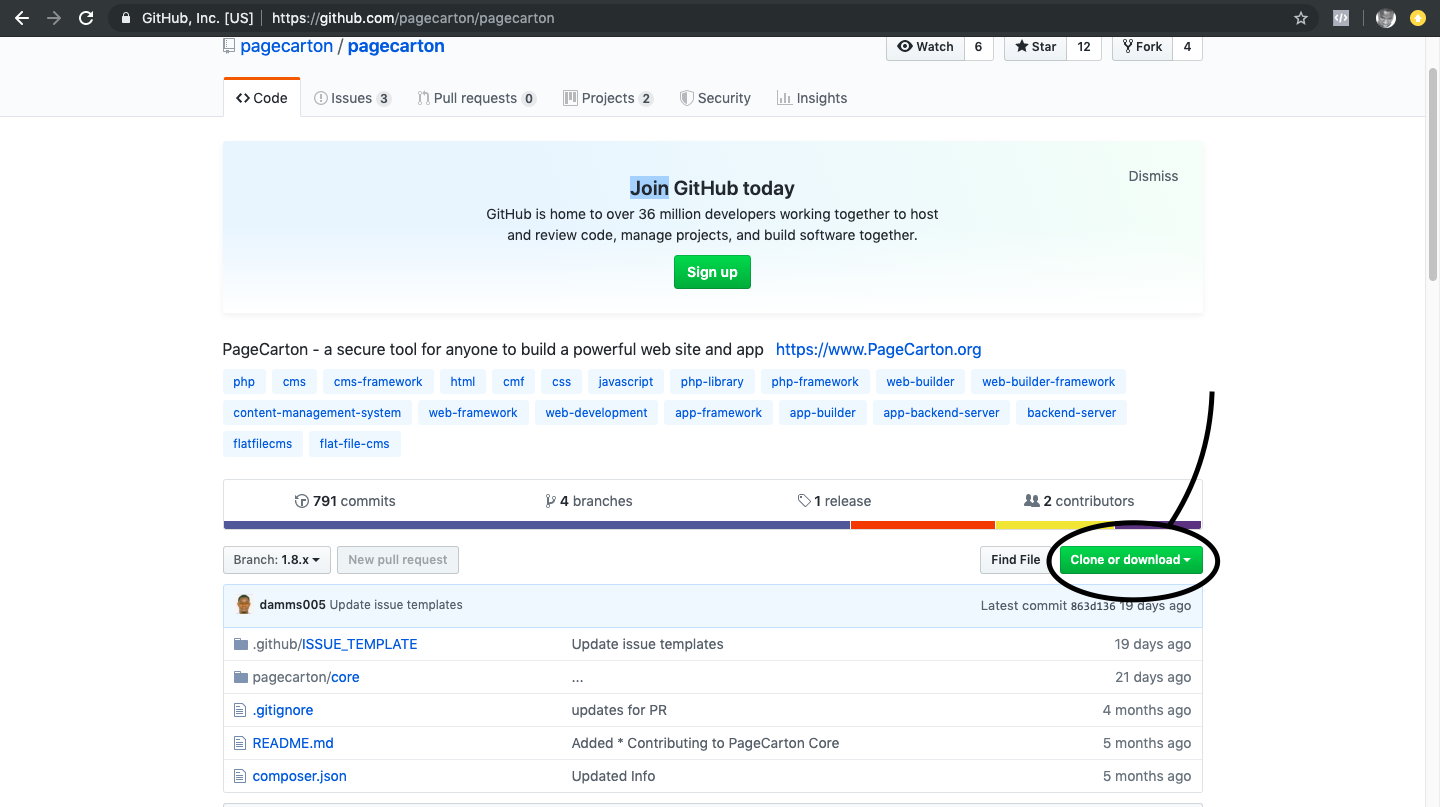View the 791 commits history
Viewport: 1440px width, 807px height.
tap(345, 501)
